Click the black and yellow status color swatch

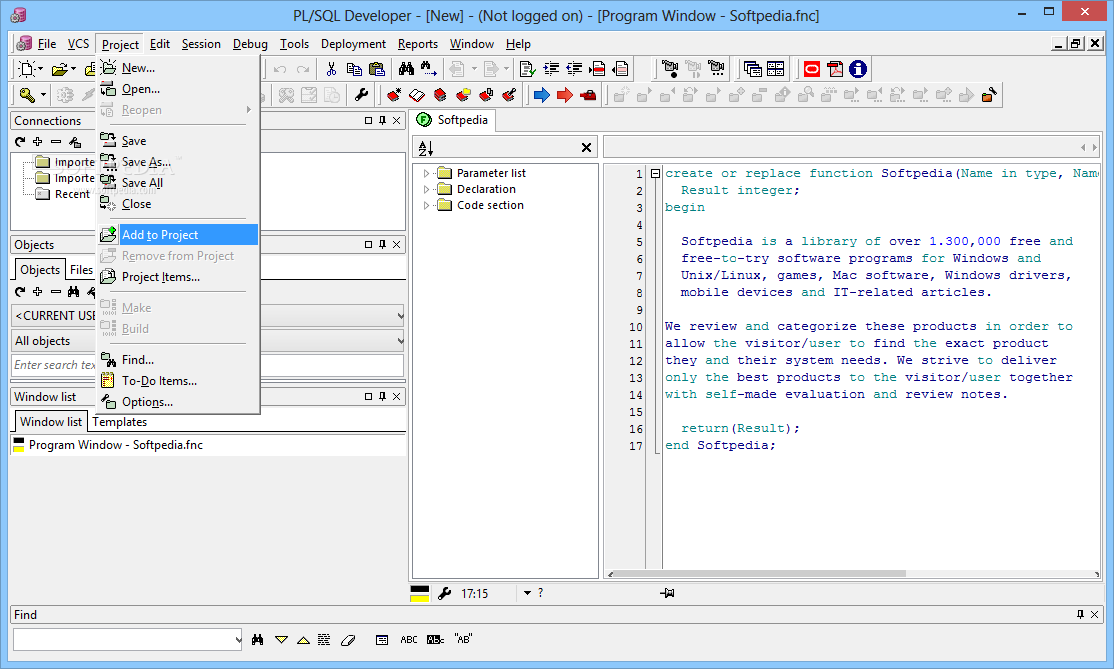click(420, 593)
